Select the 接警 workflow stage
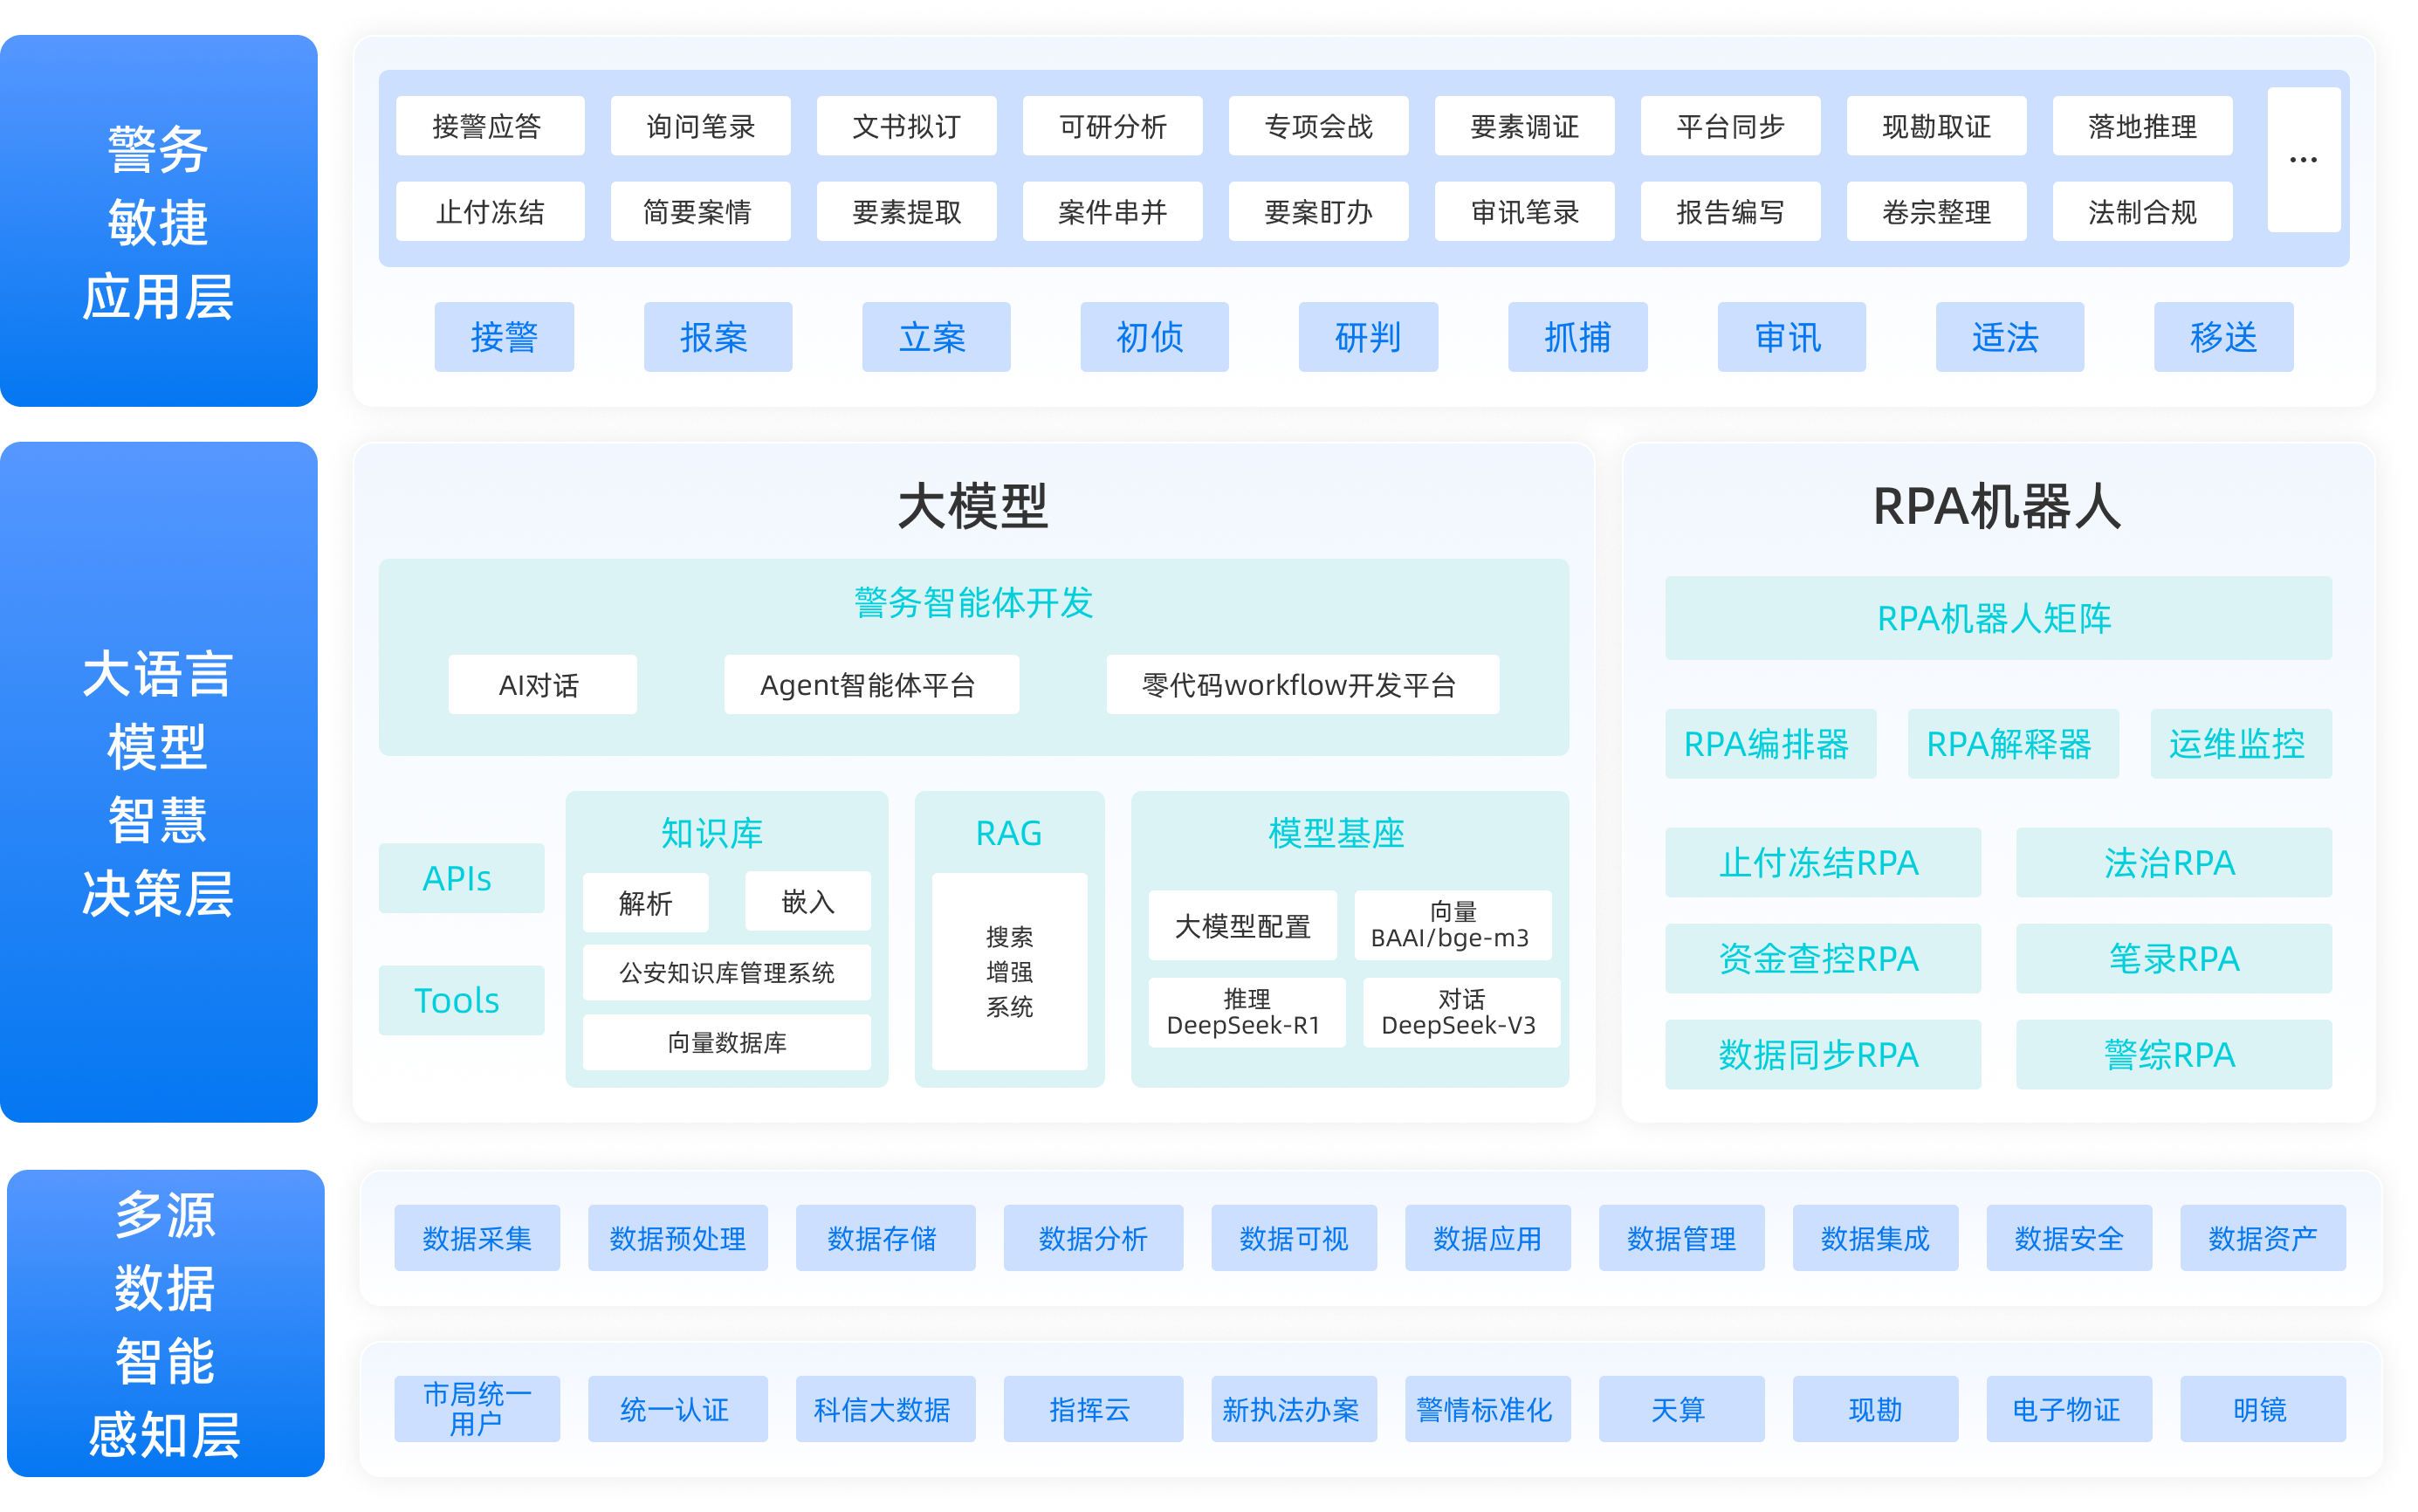Image resolution: width=2418 pixels, height=1512 pixels. [x=504, y=337]
